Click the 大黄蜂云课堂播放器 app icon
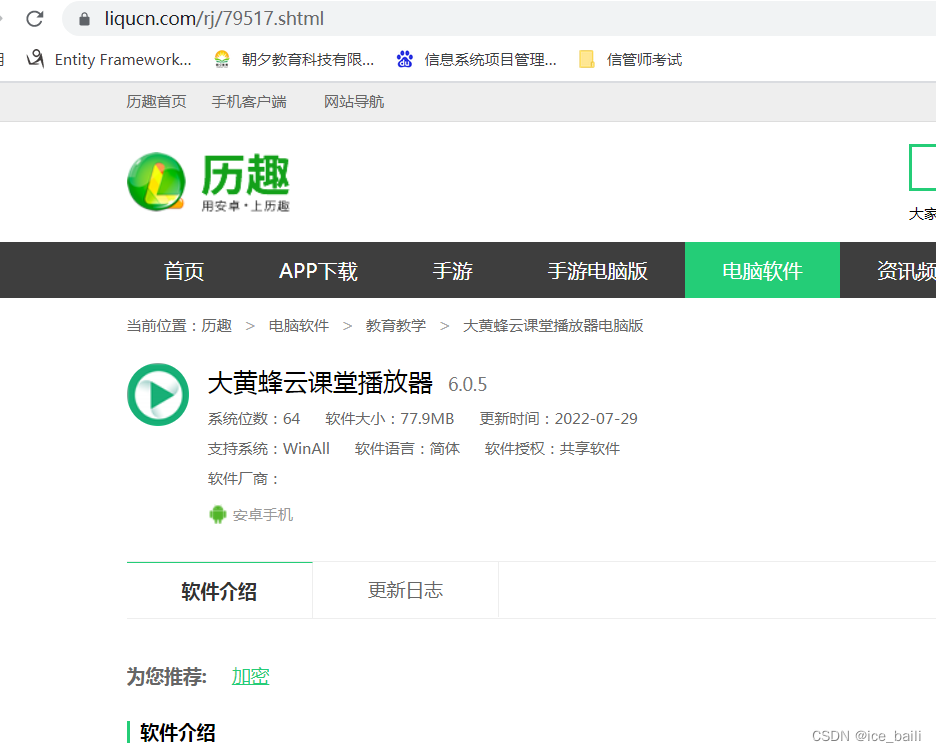The image size is (936, 752). (x=158, y=394)
